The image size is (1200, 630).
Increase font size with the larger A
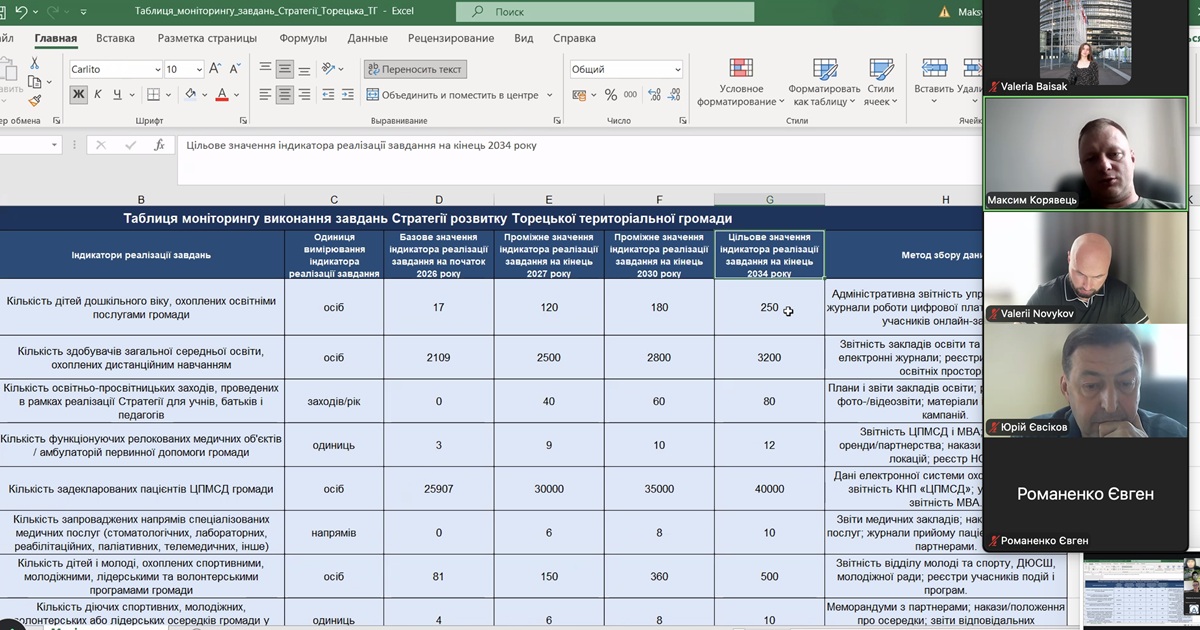217,69
